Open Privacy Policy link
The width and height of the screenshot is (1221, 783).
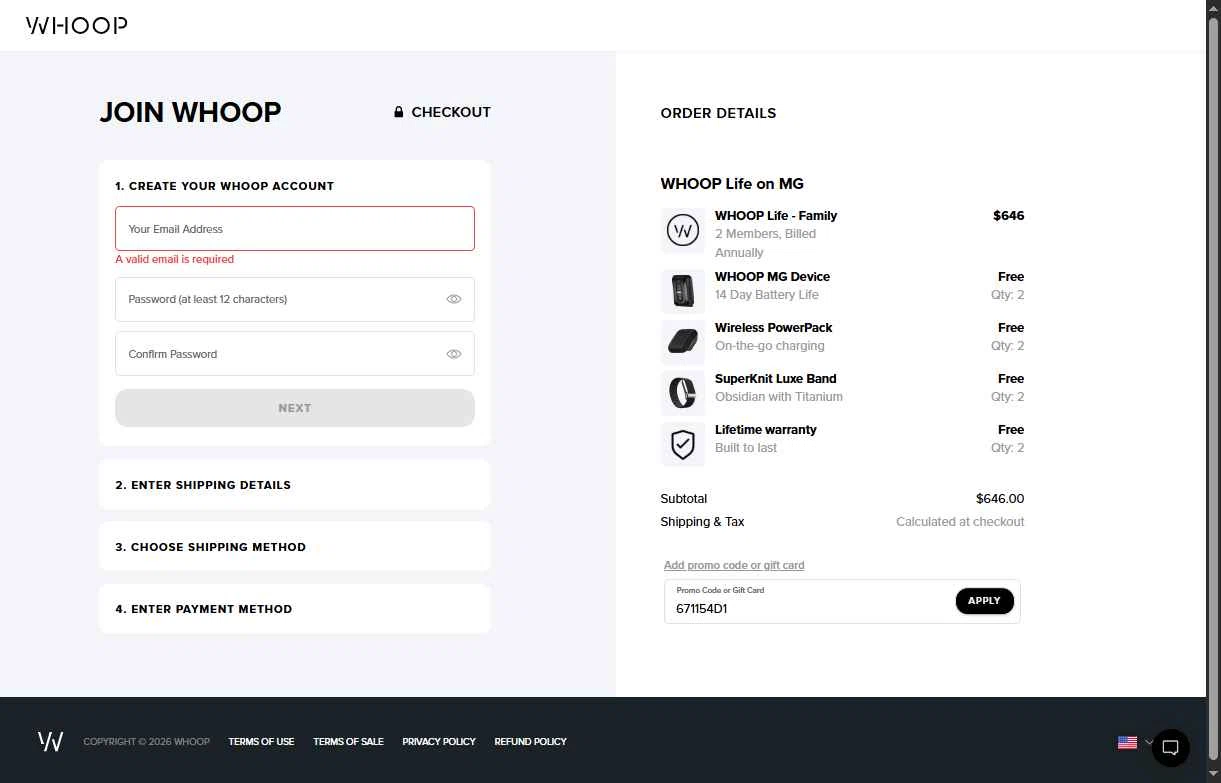coord(439,742)
